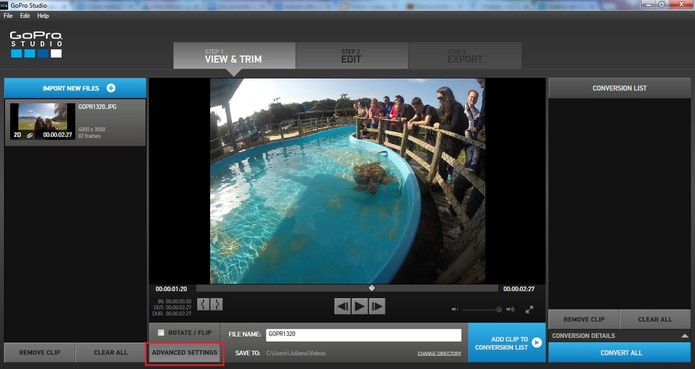Open the Help menu

pyautogui.click(x=43, y=16)
